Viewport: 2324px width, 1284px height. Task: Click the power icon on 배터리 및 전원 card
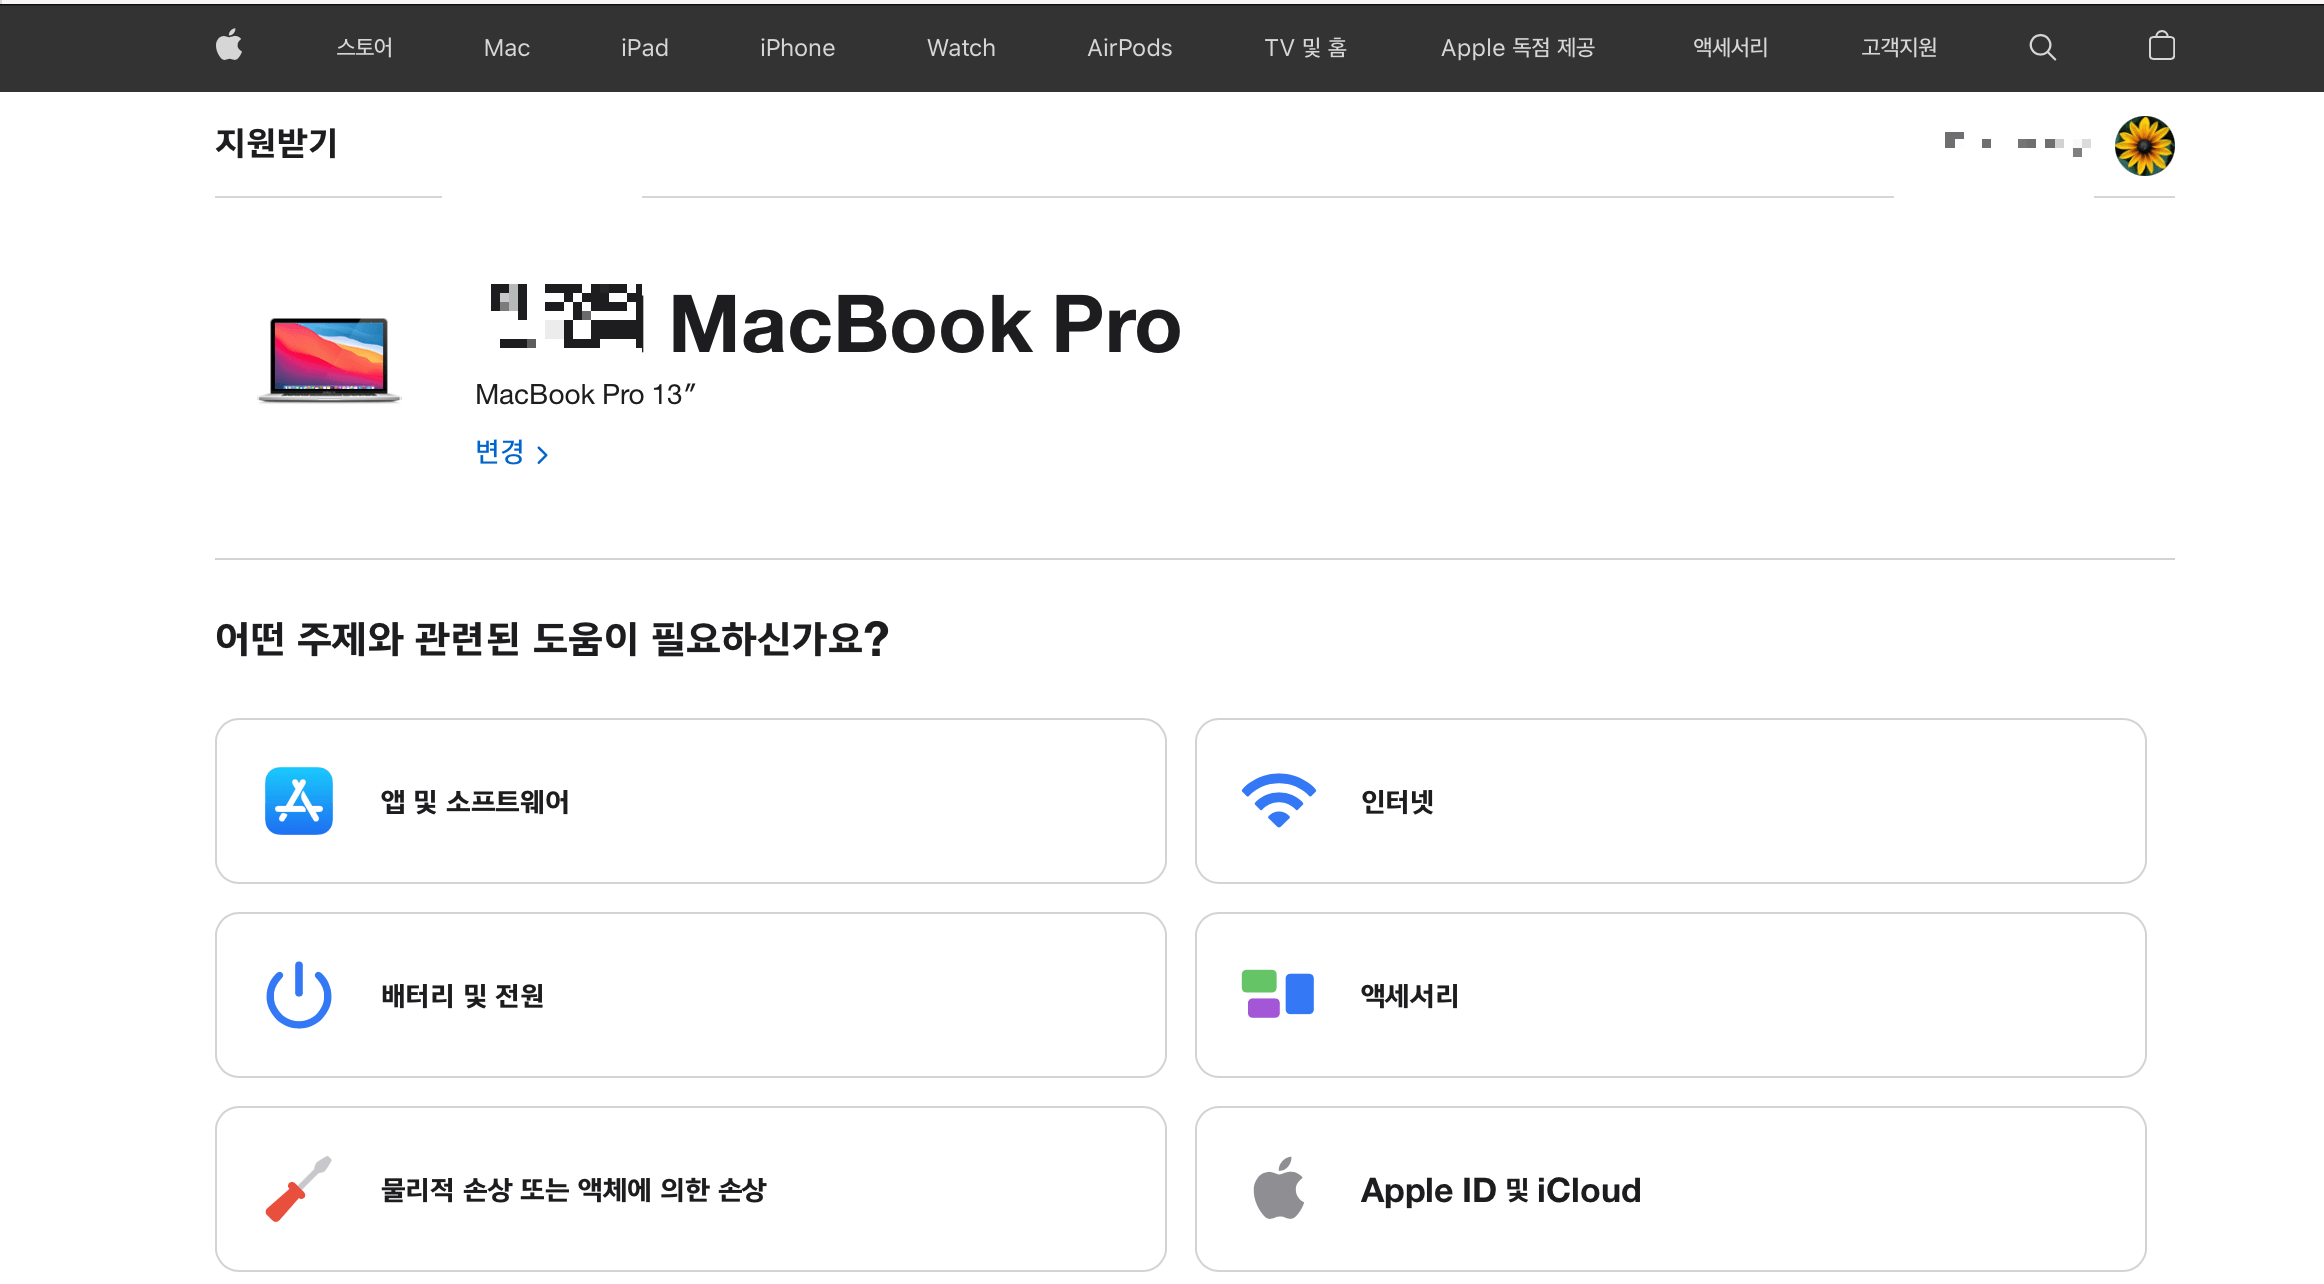(x=297, y=994)
